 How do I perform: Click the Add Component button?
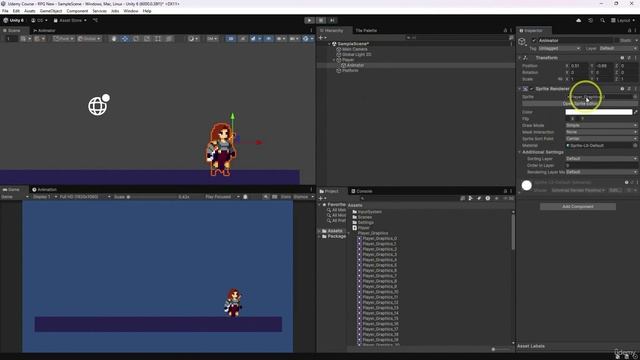click(x=578, y=207)
